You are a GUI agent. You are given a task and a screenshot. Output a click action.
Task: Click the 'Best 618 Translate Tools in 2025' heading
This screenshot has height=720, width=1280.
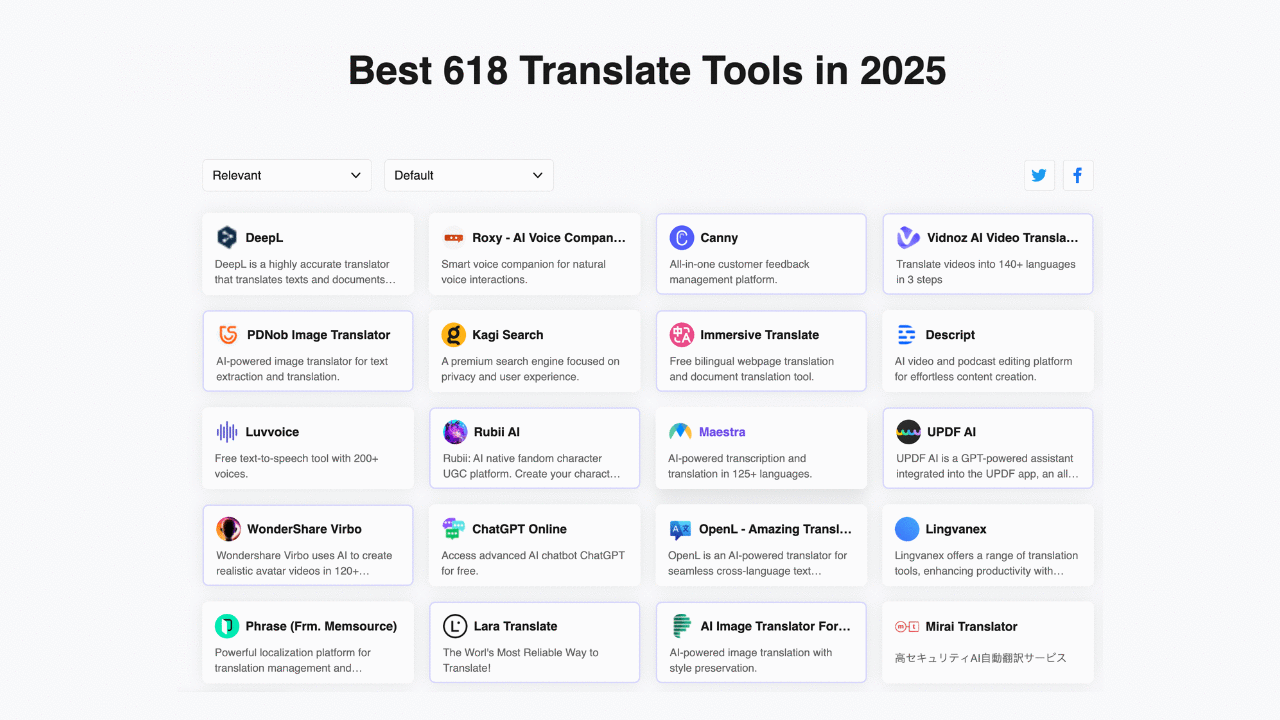pos(647,71)
